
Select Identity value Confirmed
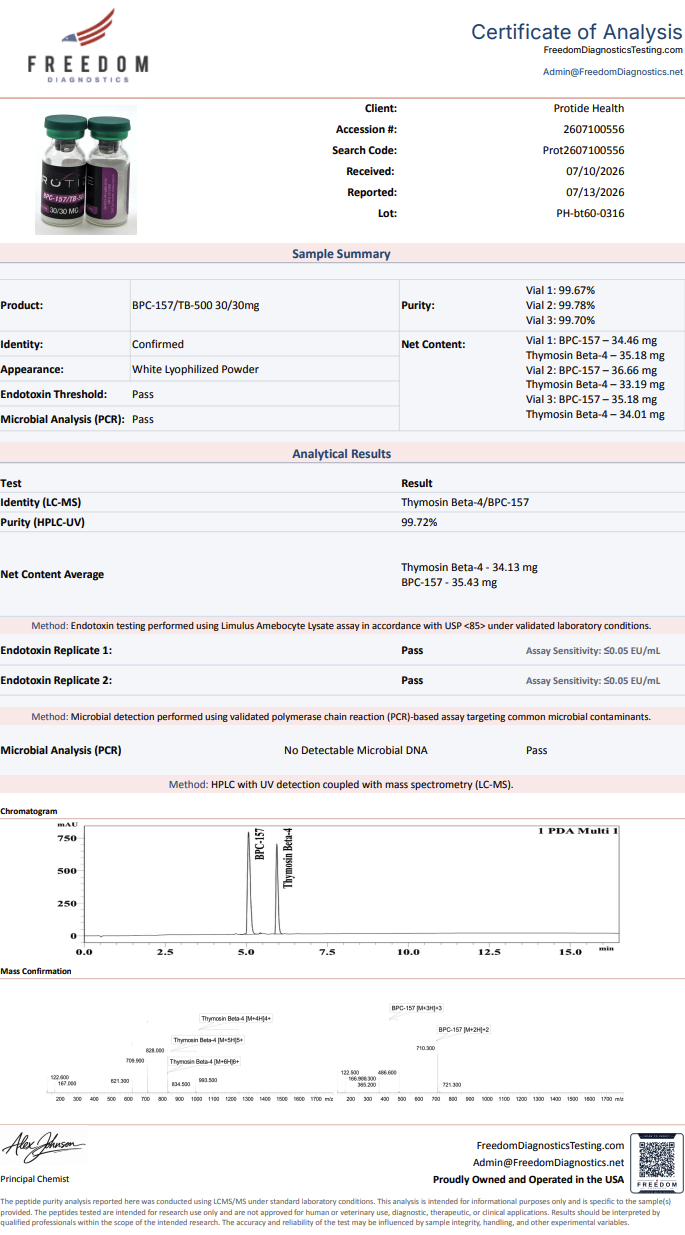pyautogui.click(x=158, y=344)
